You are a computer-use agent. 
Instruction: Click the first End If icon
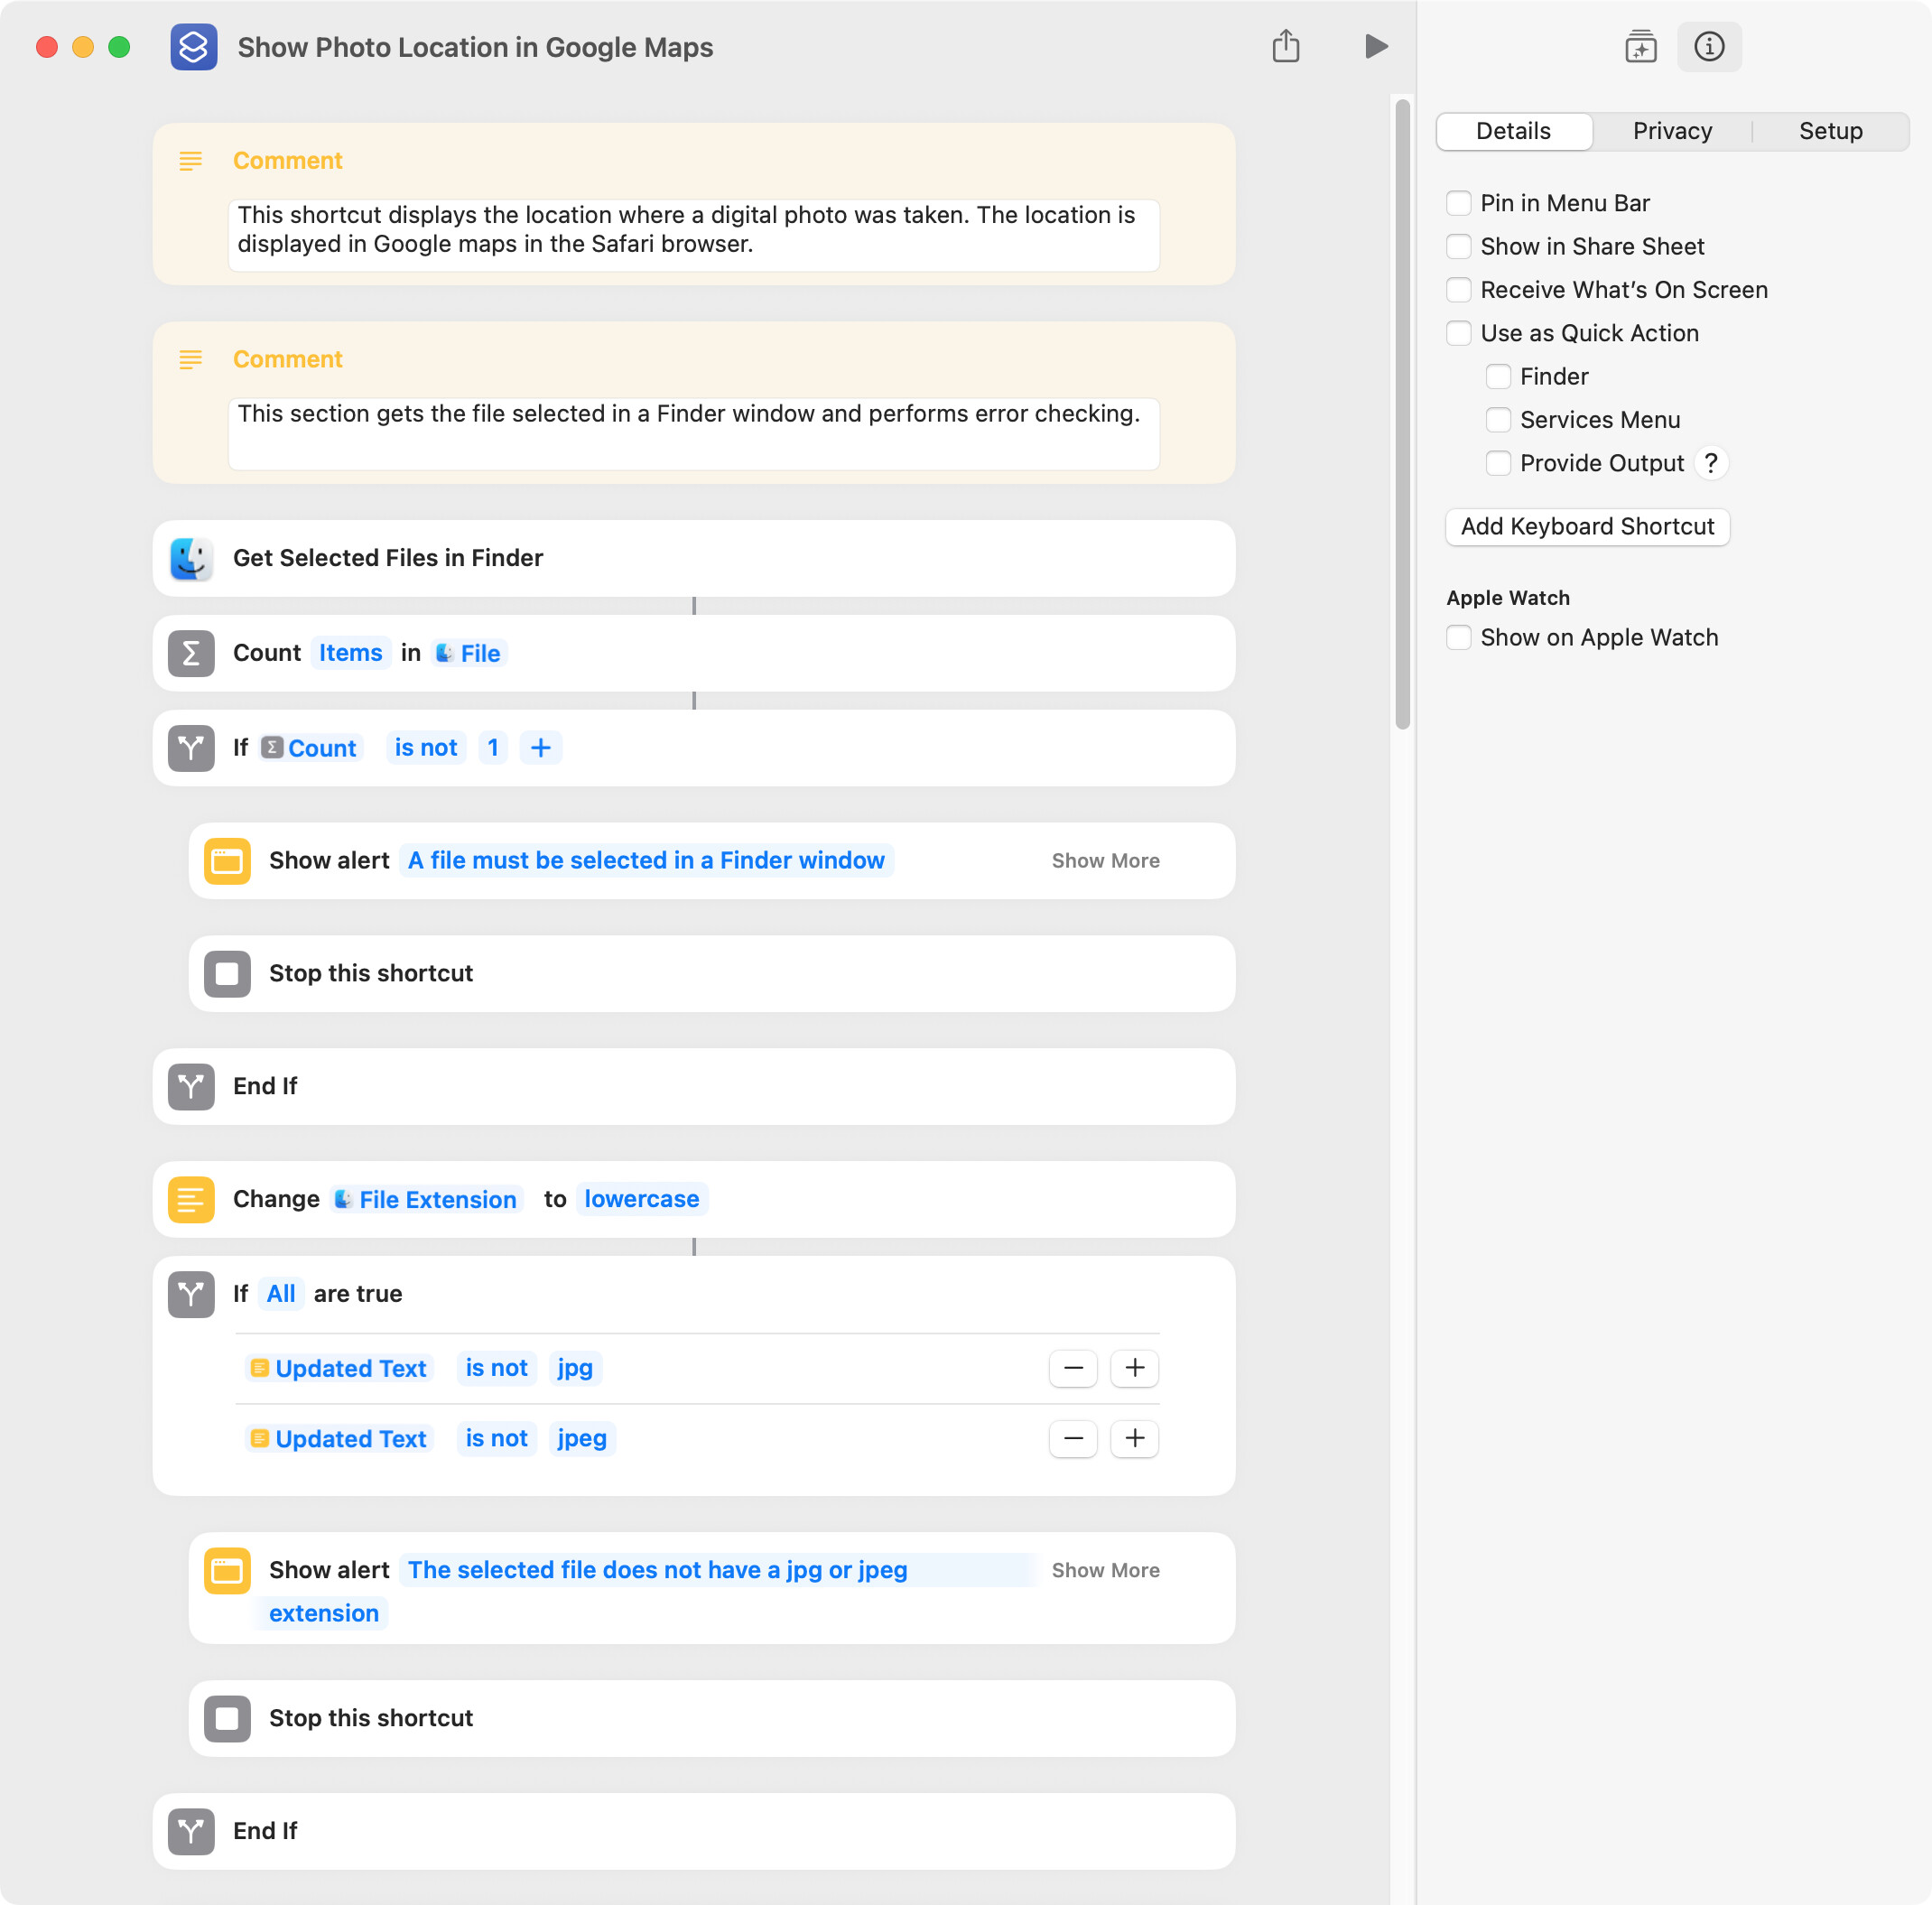pyautogui.click(x=191, y=1087)
